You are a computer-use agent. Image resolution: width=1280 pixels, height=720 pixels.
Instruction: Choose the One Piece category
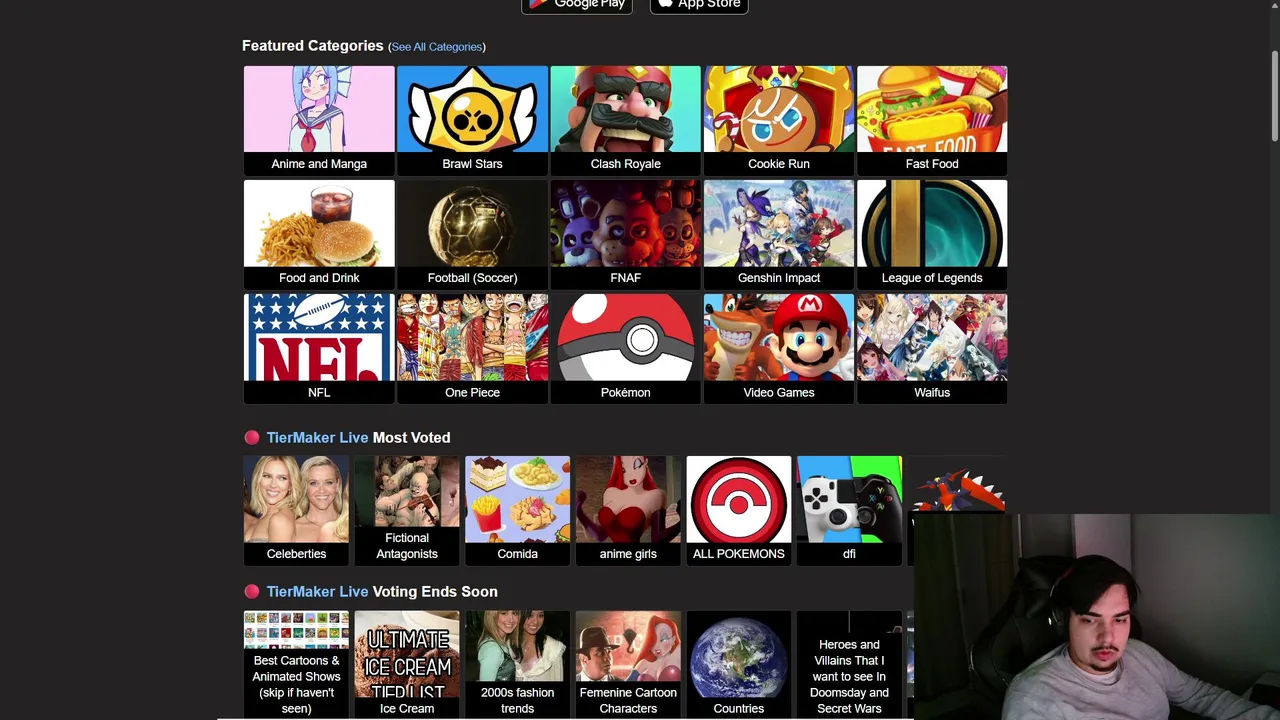point(472,348)
